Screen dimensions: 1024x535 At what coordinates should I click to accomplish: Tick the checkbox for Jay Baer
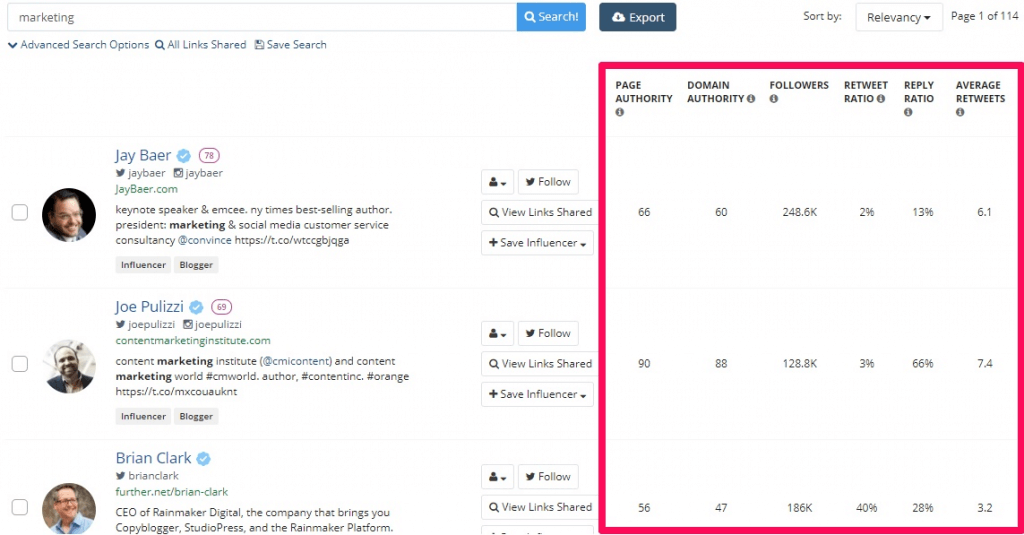click(20, 212)
